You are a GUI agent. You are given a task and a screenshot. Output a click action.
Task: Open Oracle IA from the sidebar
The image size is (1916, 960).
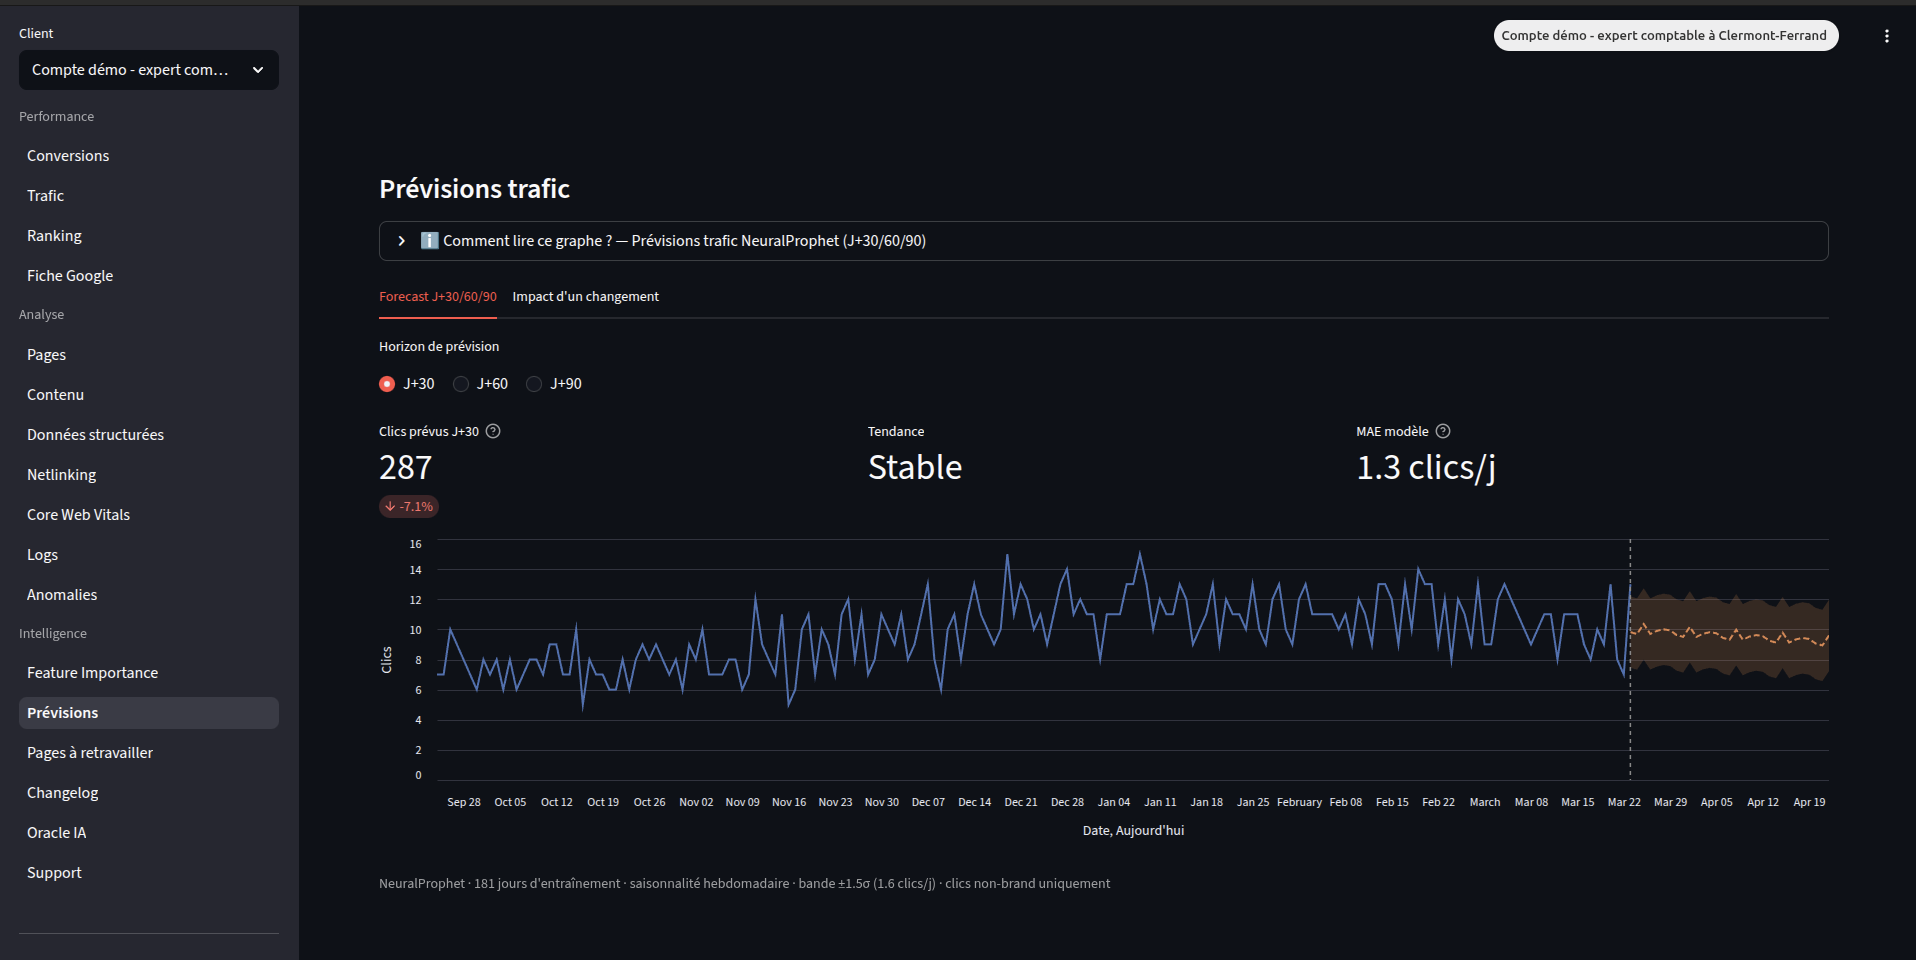[56, 832]
